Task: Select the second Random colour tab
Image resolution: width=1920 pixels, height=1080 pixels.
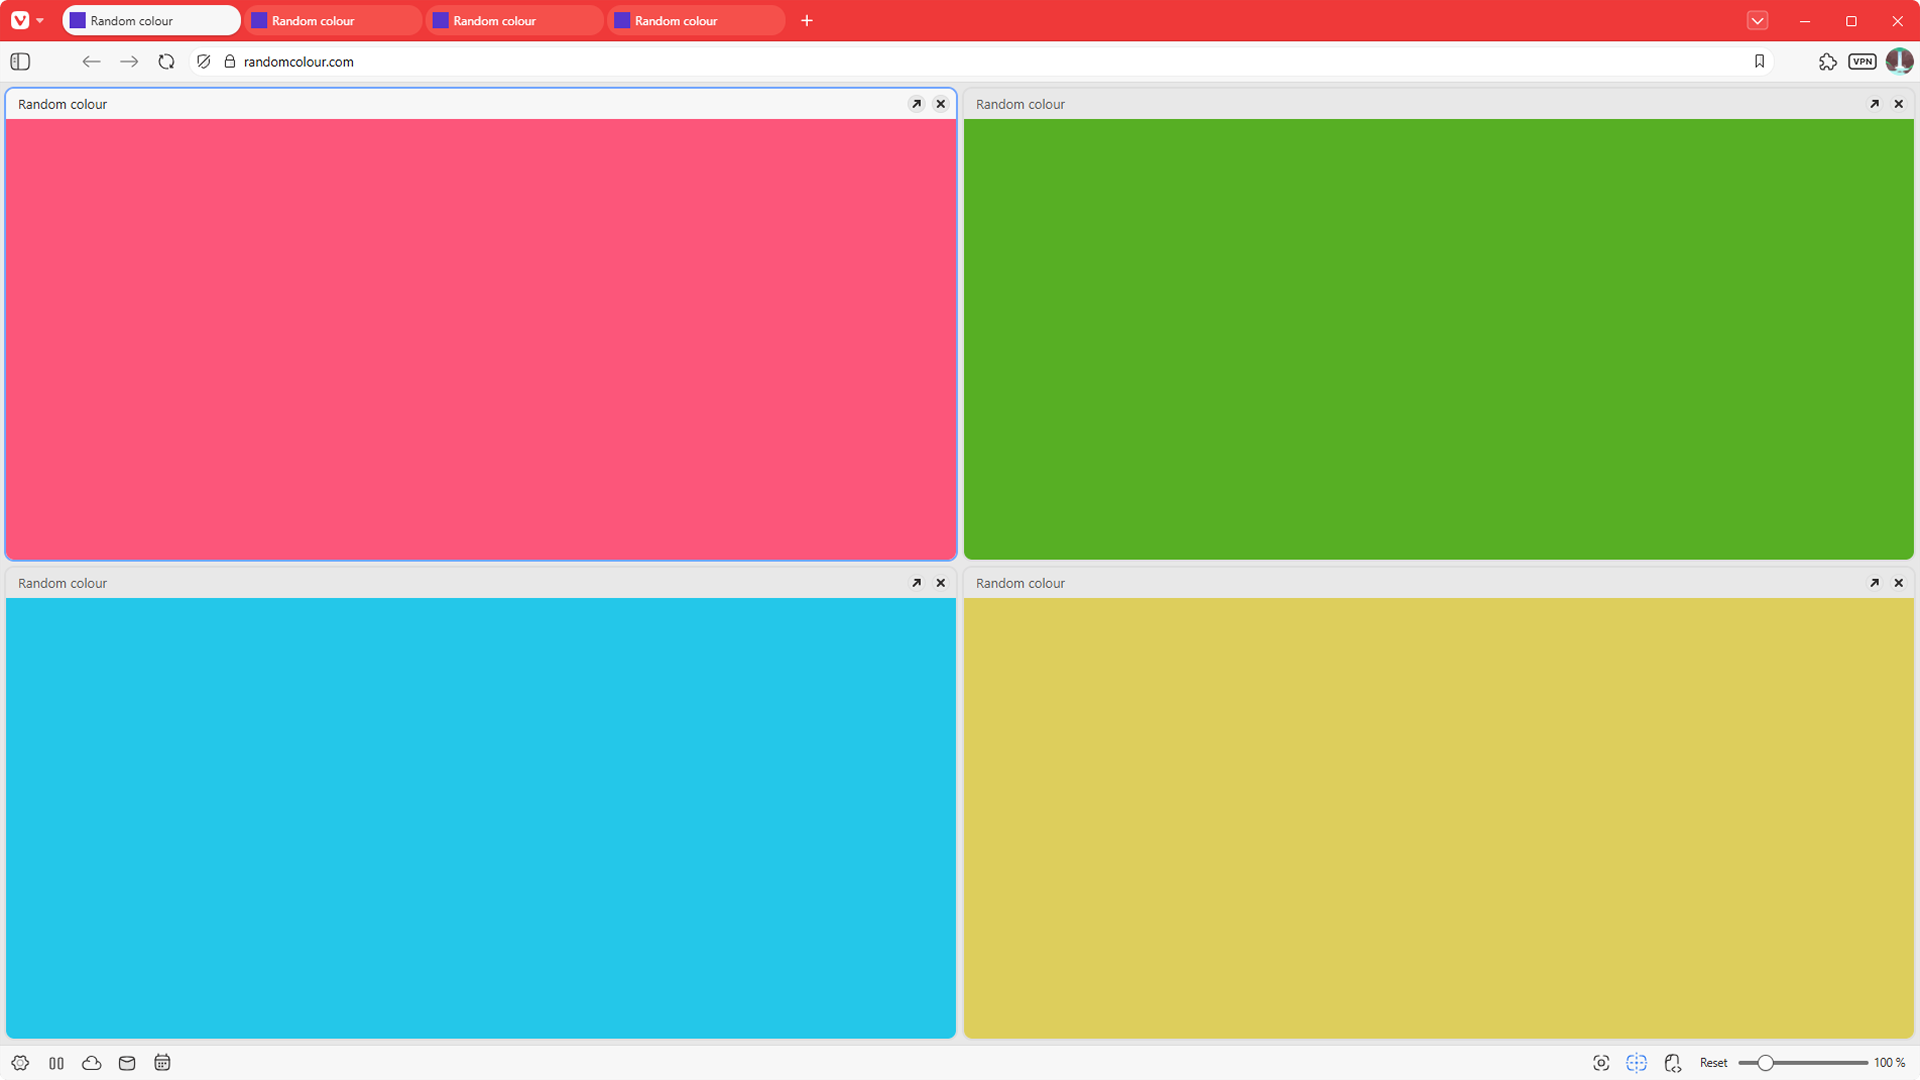Action: pos(335,20)
